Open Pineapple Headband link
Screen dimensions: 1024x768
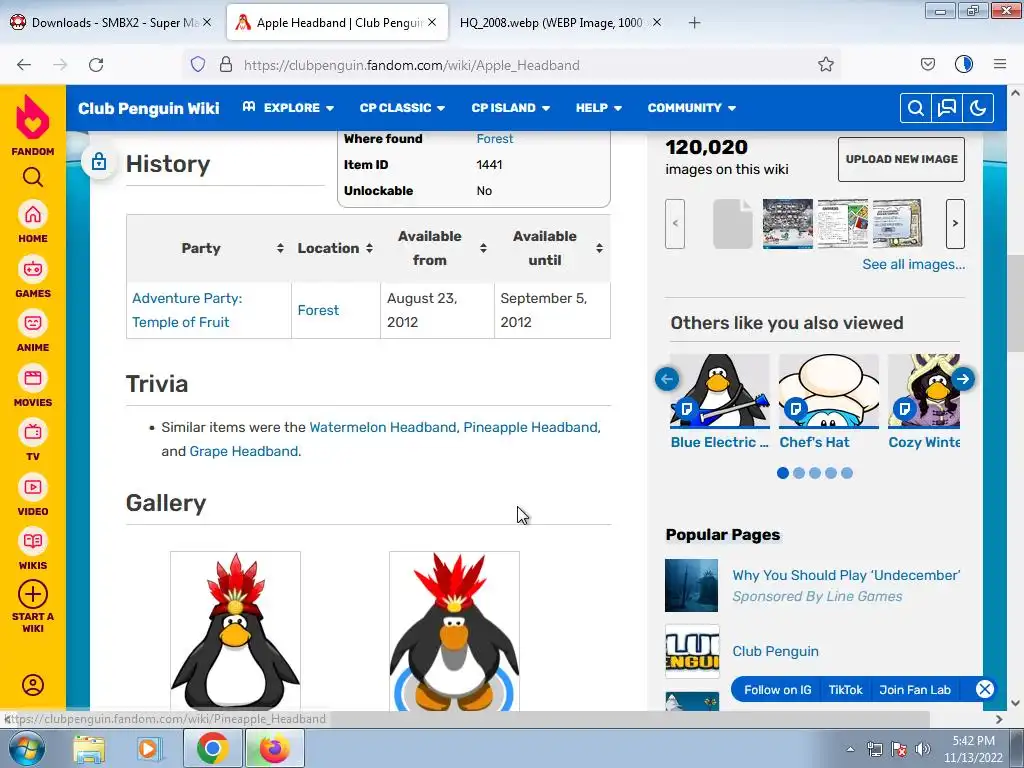(530, 427)
